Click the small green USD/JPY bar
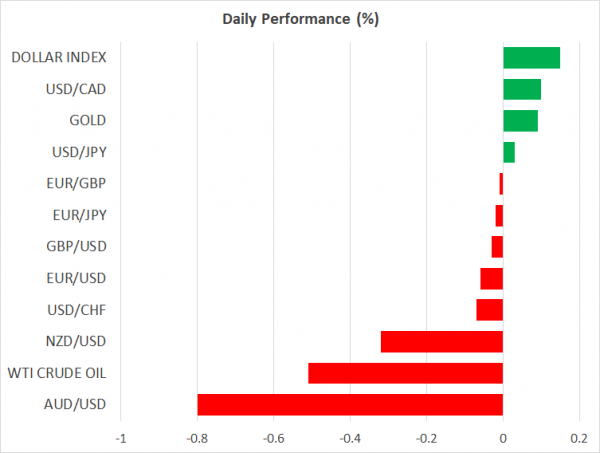The image size is (600, 453). [x=509, y=152]
